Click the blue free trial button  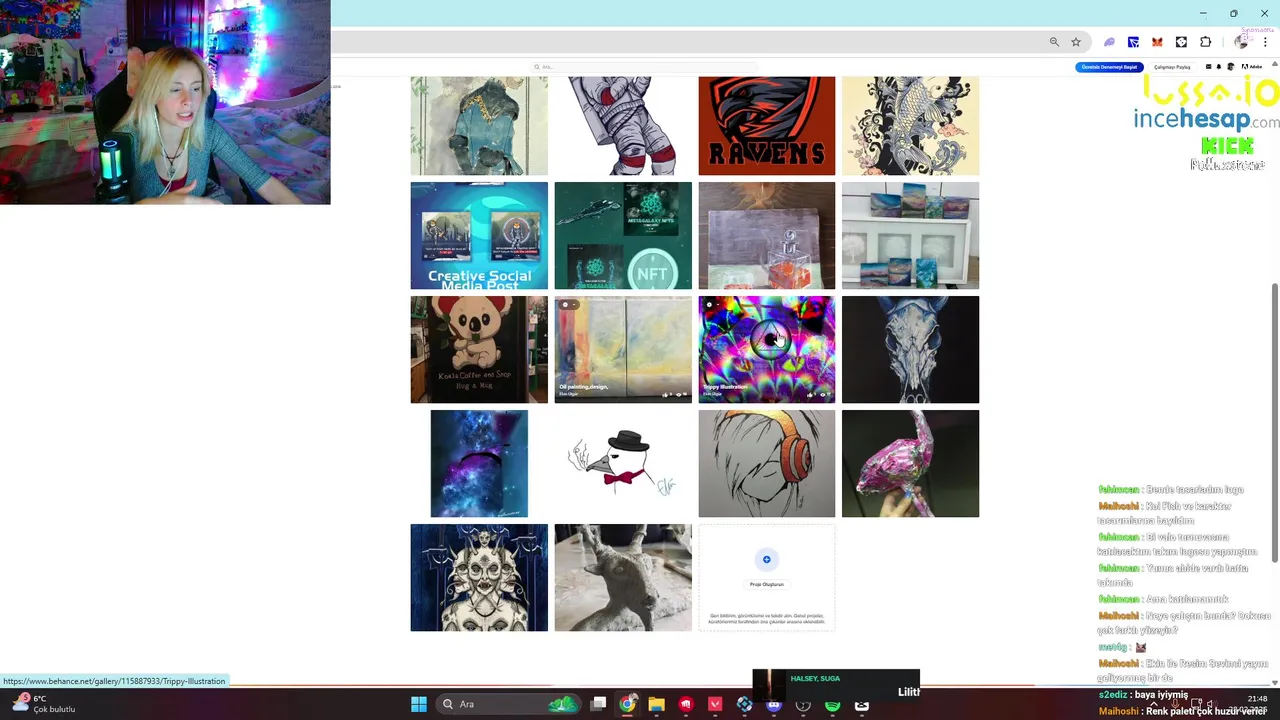[1109, 67]
